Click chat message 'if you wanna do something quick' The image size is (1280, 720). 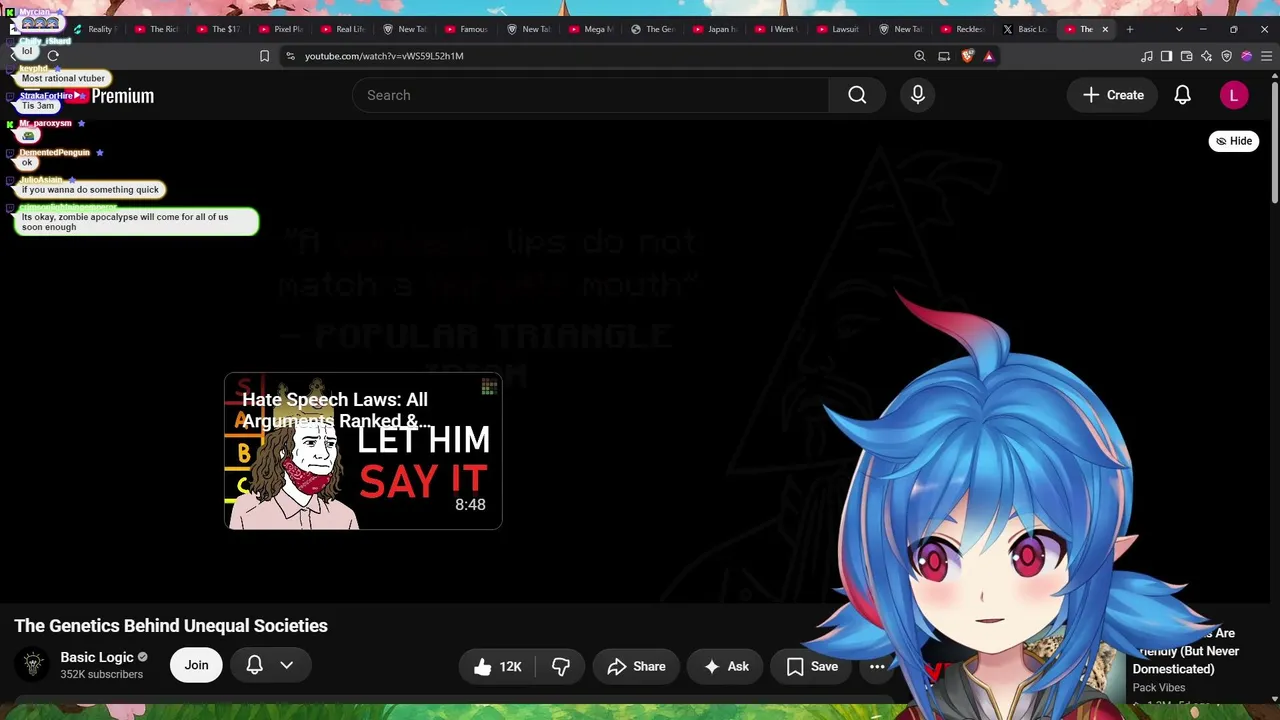point(90,190)
